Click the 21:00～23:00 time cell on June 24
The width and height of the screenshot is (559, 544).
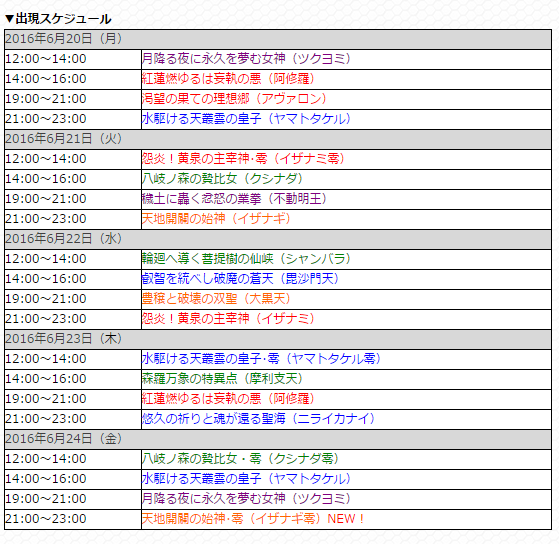pos(73,519)
